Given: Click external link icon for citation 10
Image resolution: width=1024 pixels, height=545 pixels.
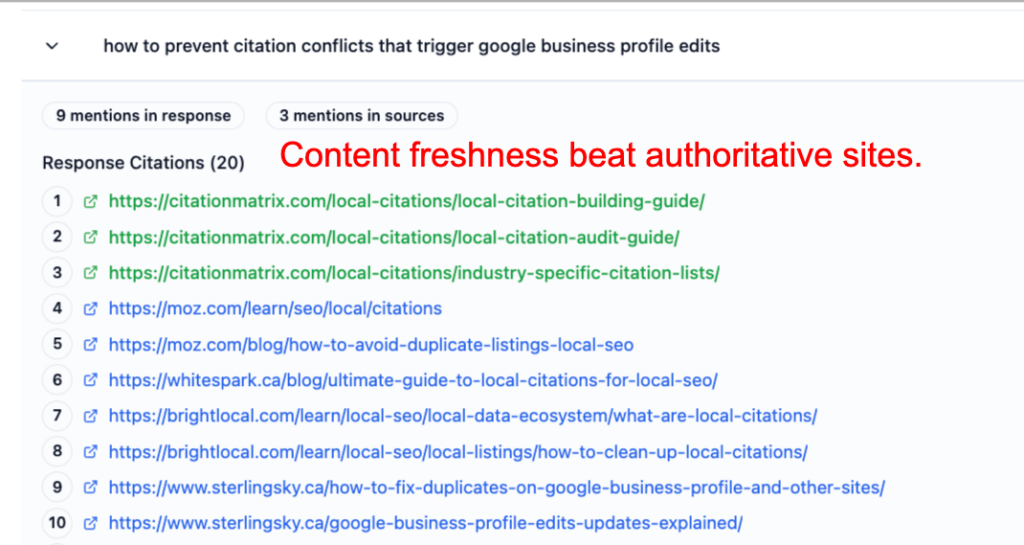Looking at the screenshot, I should point(90,523).
